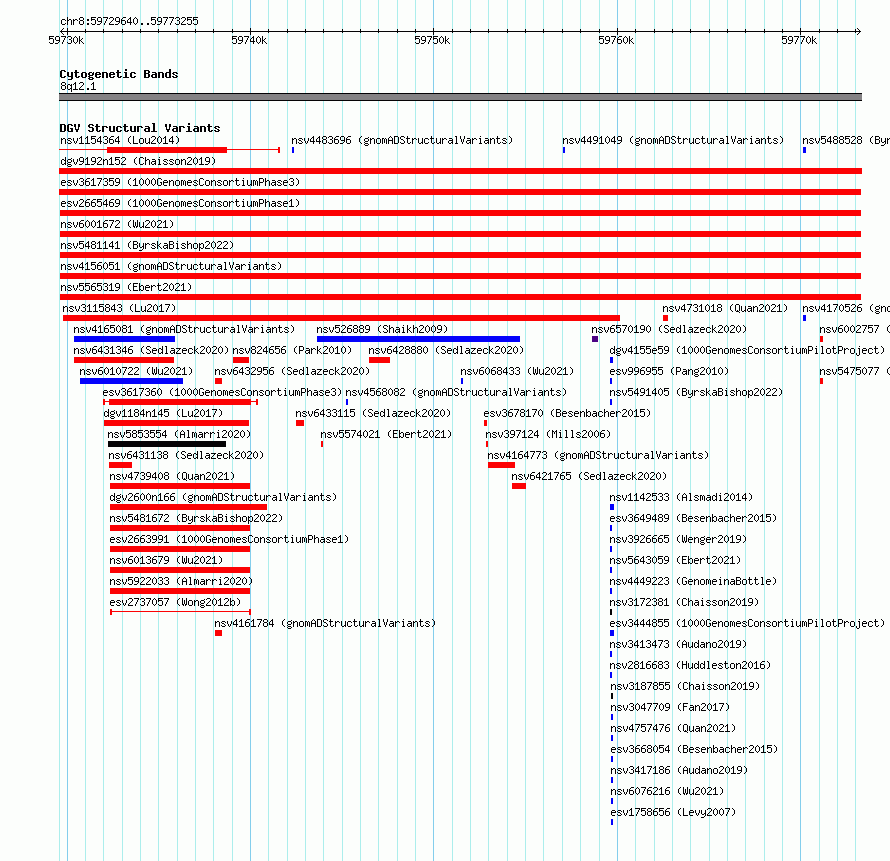This screenshot has width=890, height=861.
Task: Open nsv4165081 (gnomADStructuralVariants) variant
Action: pyautogui.click(x=184, y=329)
